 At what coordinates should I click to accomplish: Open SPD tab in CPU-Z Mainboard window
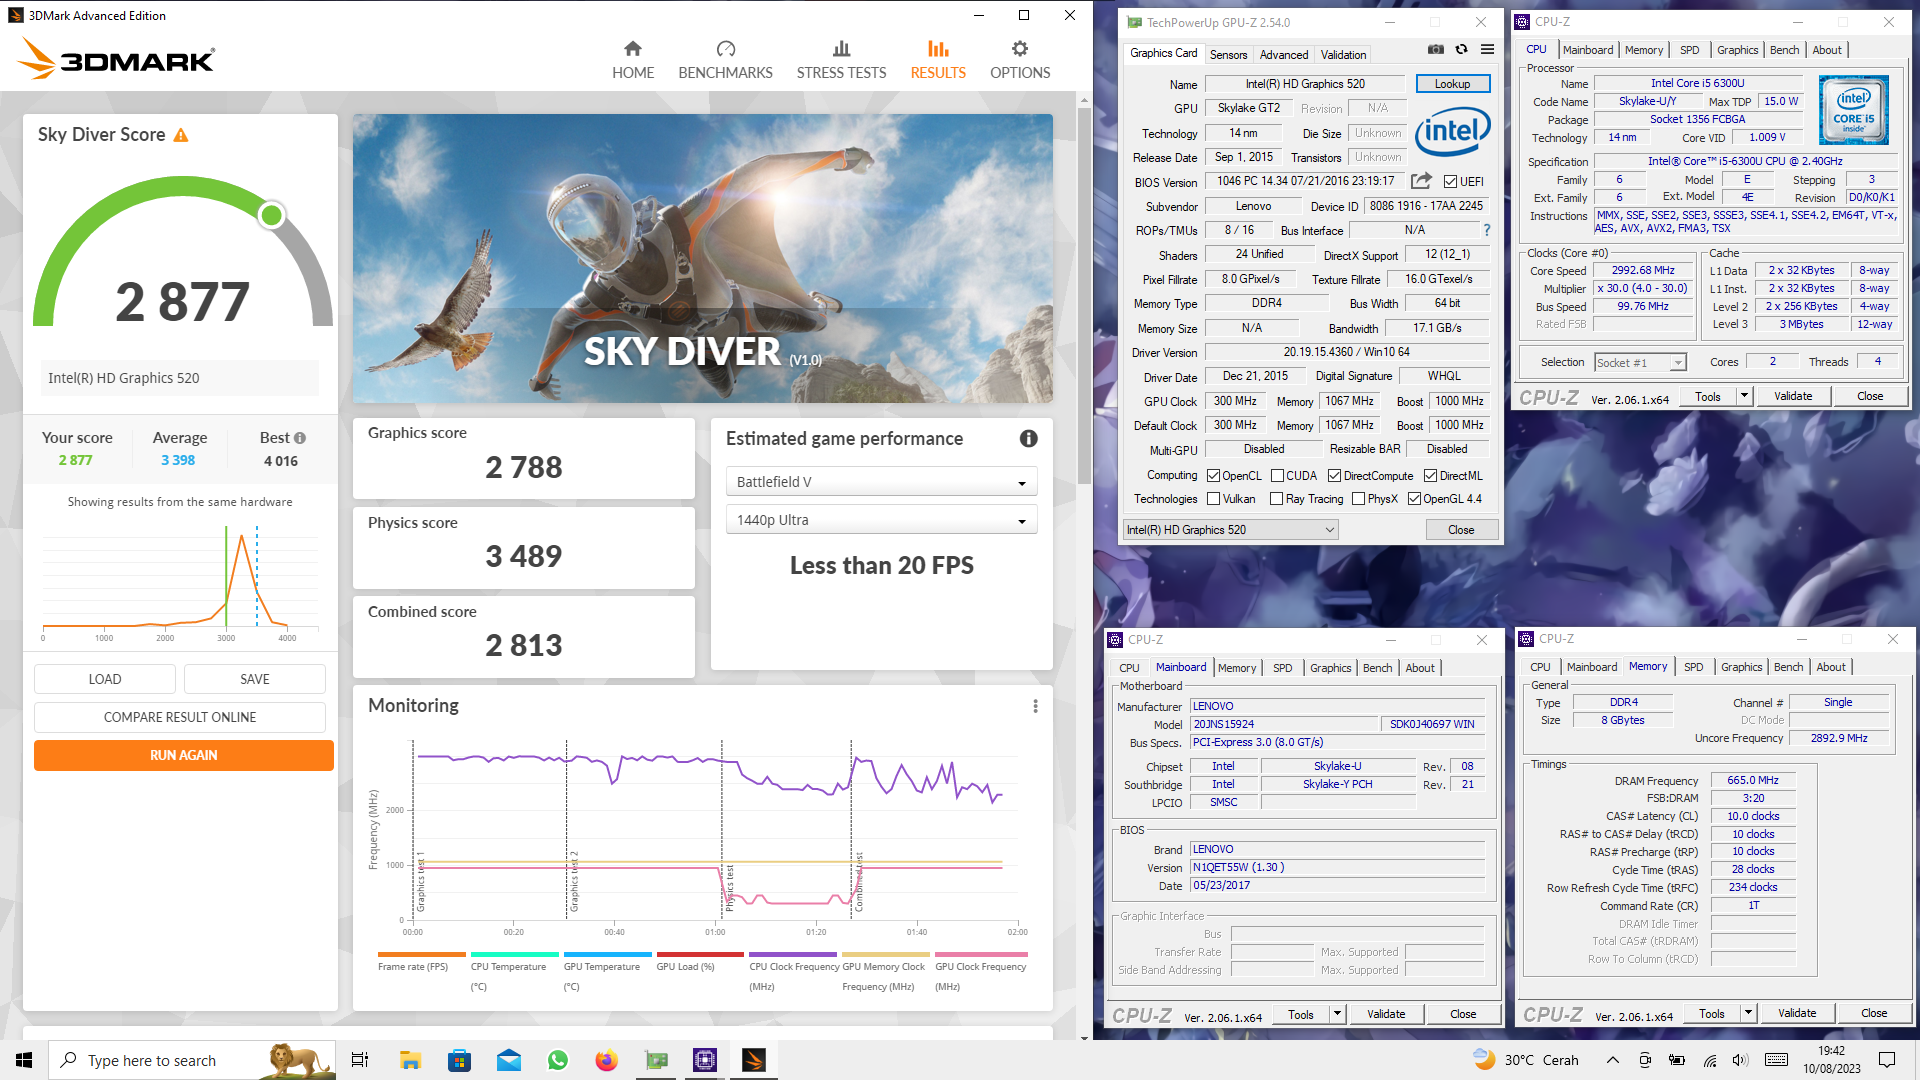click(1282, 668)
